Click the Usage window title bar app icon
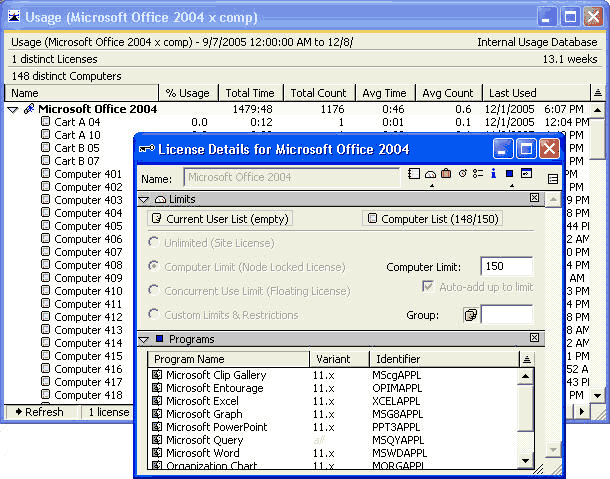This screenshot has height=479, width=610. pos(14,16)
